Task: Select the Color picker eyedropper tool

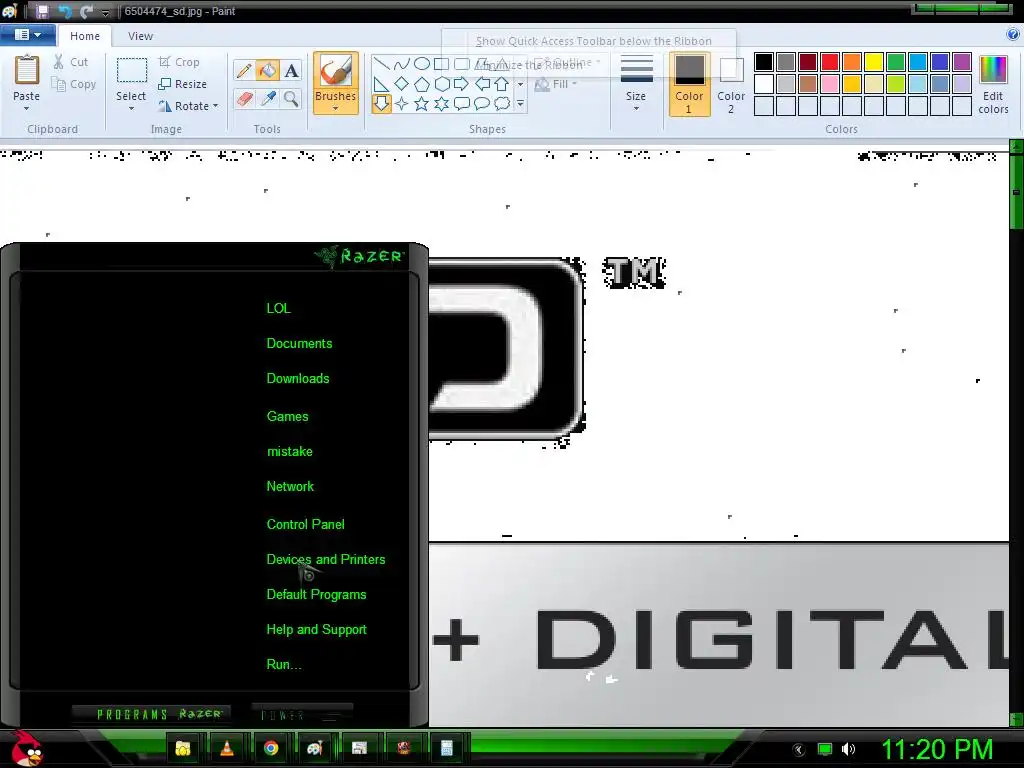Action: coord(268,99)
